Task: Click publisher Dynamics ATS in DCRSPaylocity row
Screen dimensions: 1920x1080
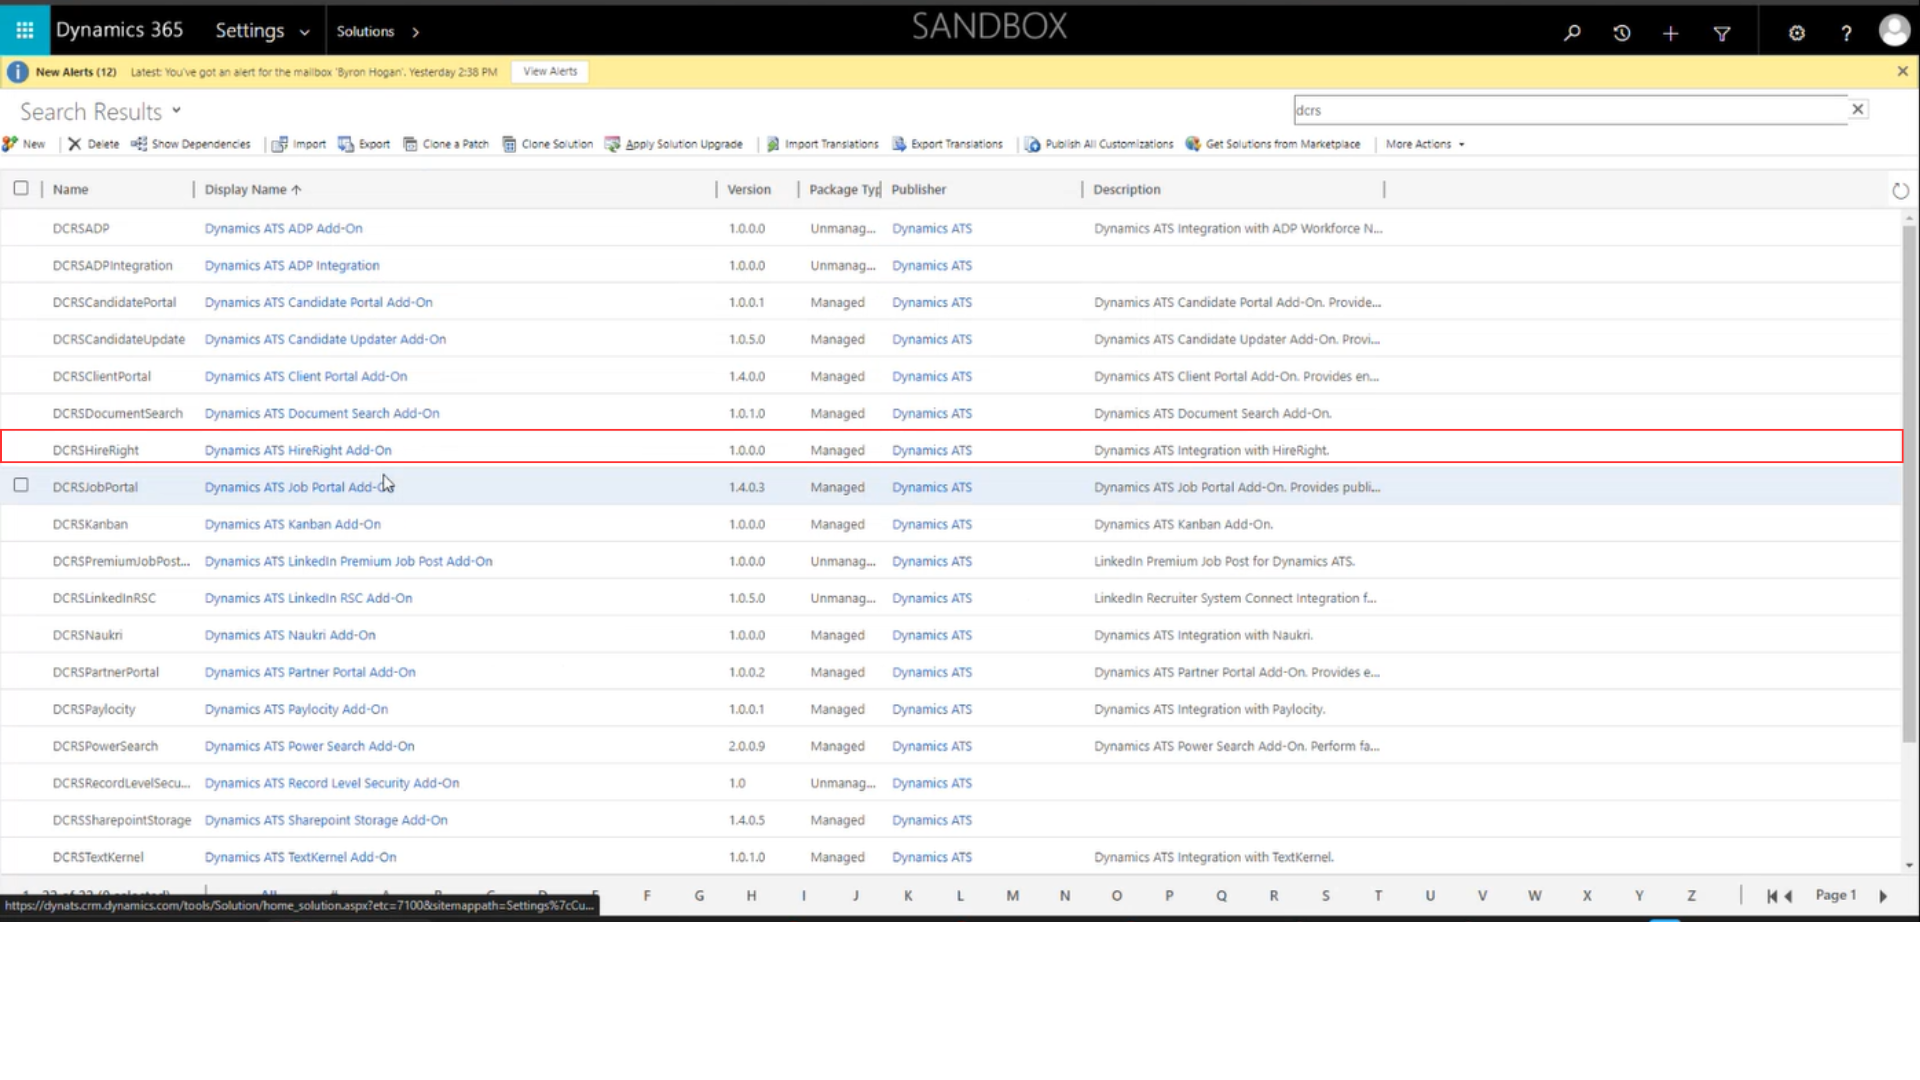Action: point(932,709)
